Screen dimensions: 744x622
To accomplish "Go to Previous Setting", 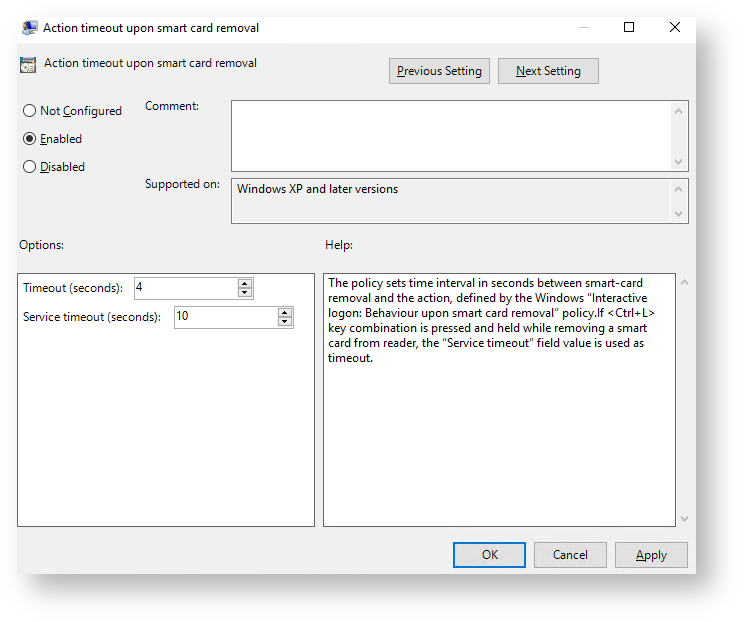I will 439,71.
